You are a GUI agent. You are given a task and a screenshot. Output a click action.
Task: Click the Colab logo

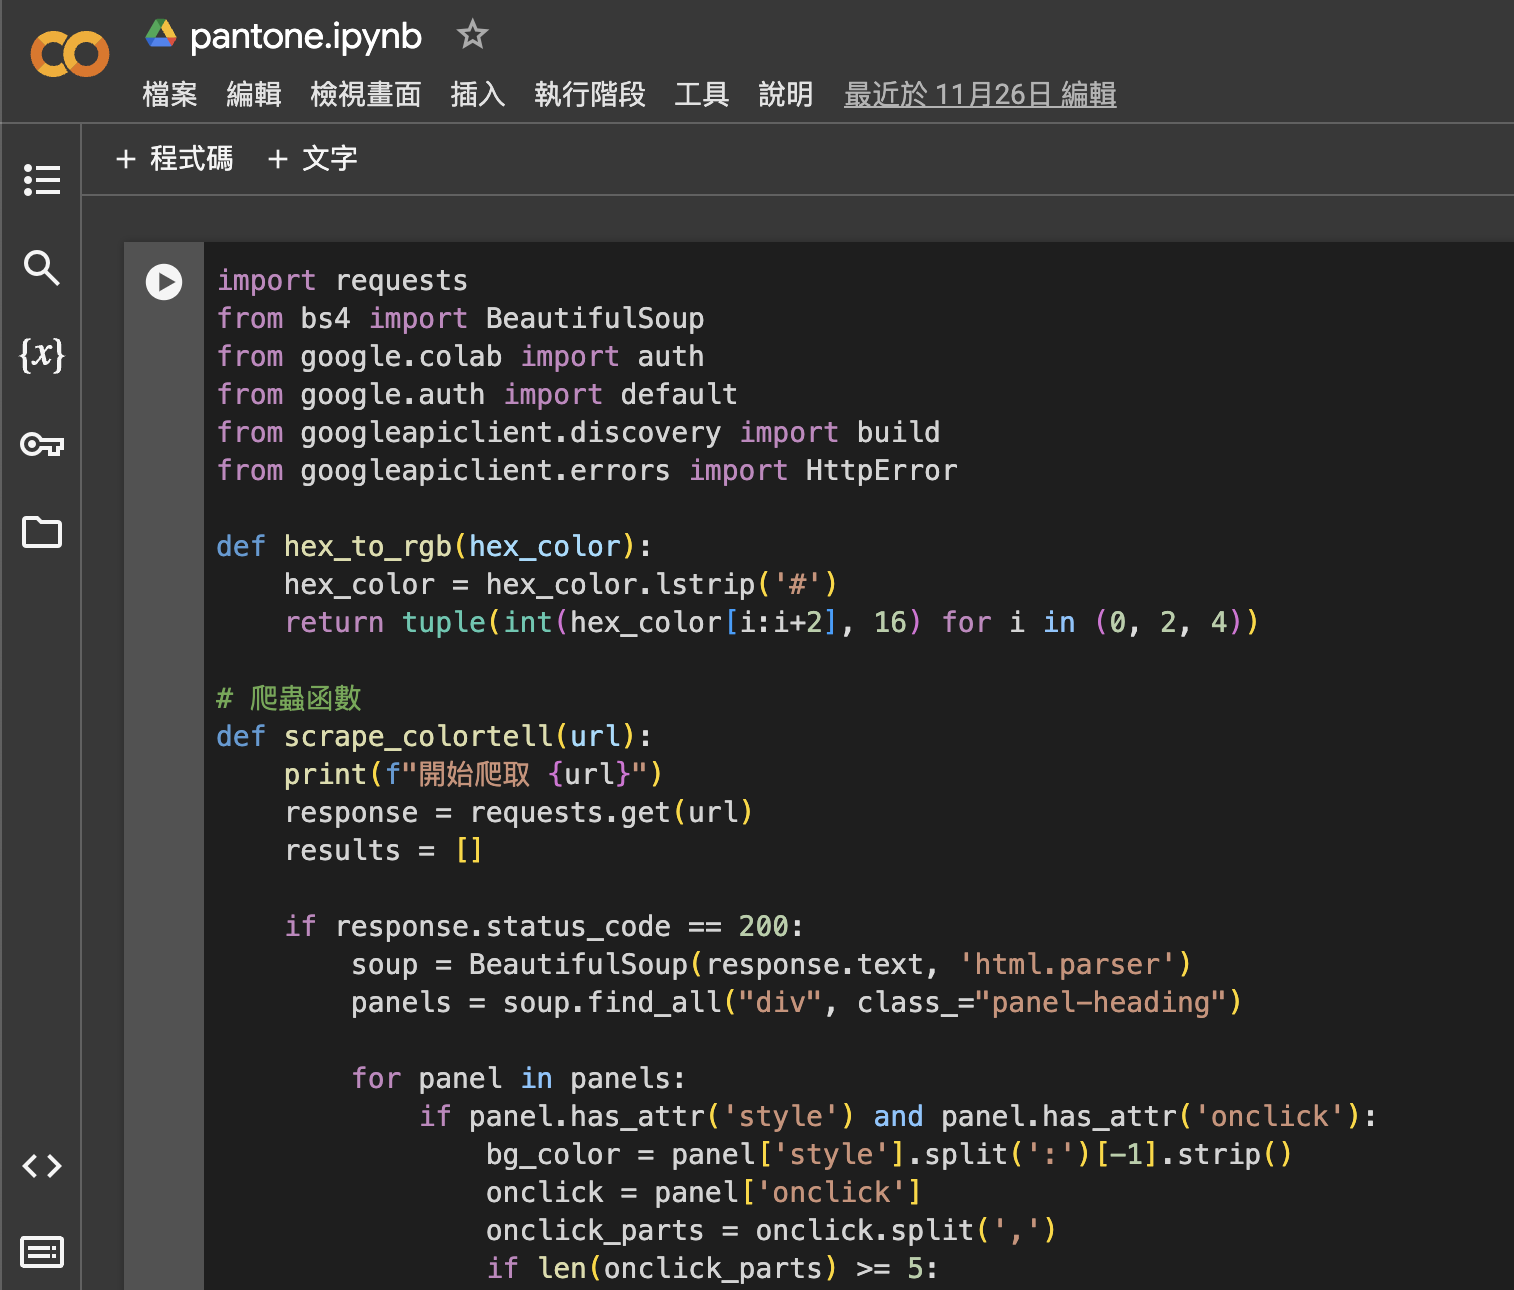[x=70, y=53]
